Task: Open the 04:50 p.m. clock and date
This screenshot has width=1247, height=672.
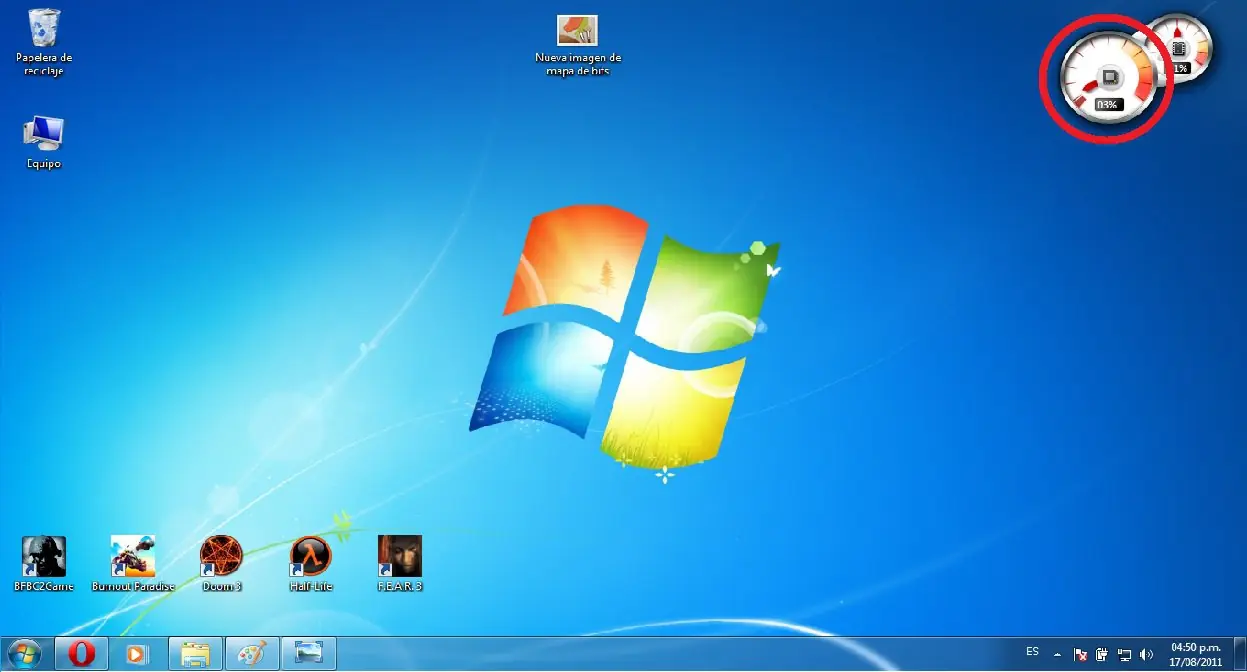Action: 1196,654
